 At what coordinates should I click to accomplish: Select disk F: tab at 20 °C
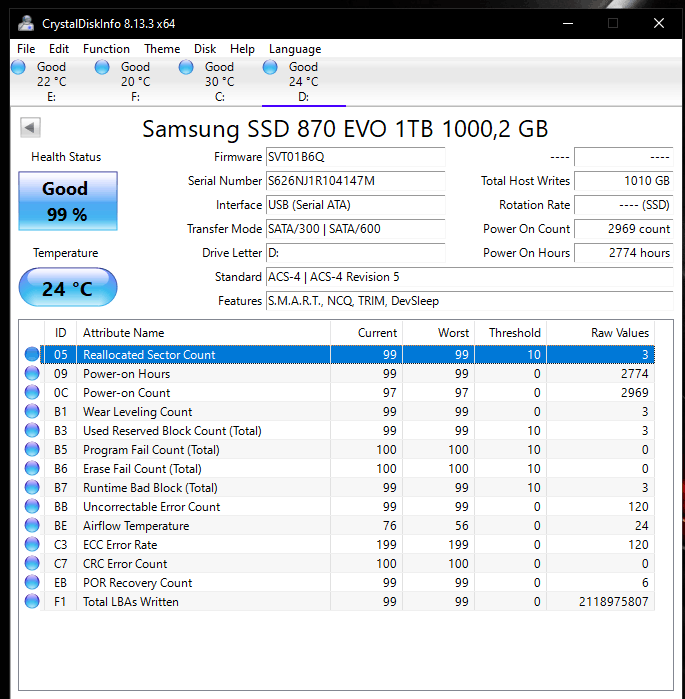tap(136, 82)
